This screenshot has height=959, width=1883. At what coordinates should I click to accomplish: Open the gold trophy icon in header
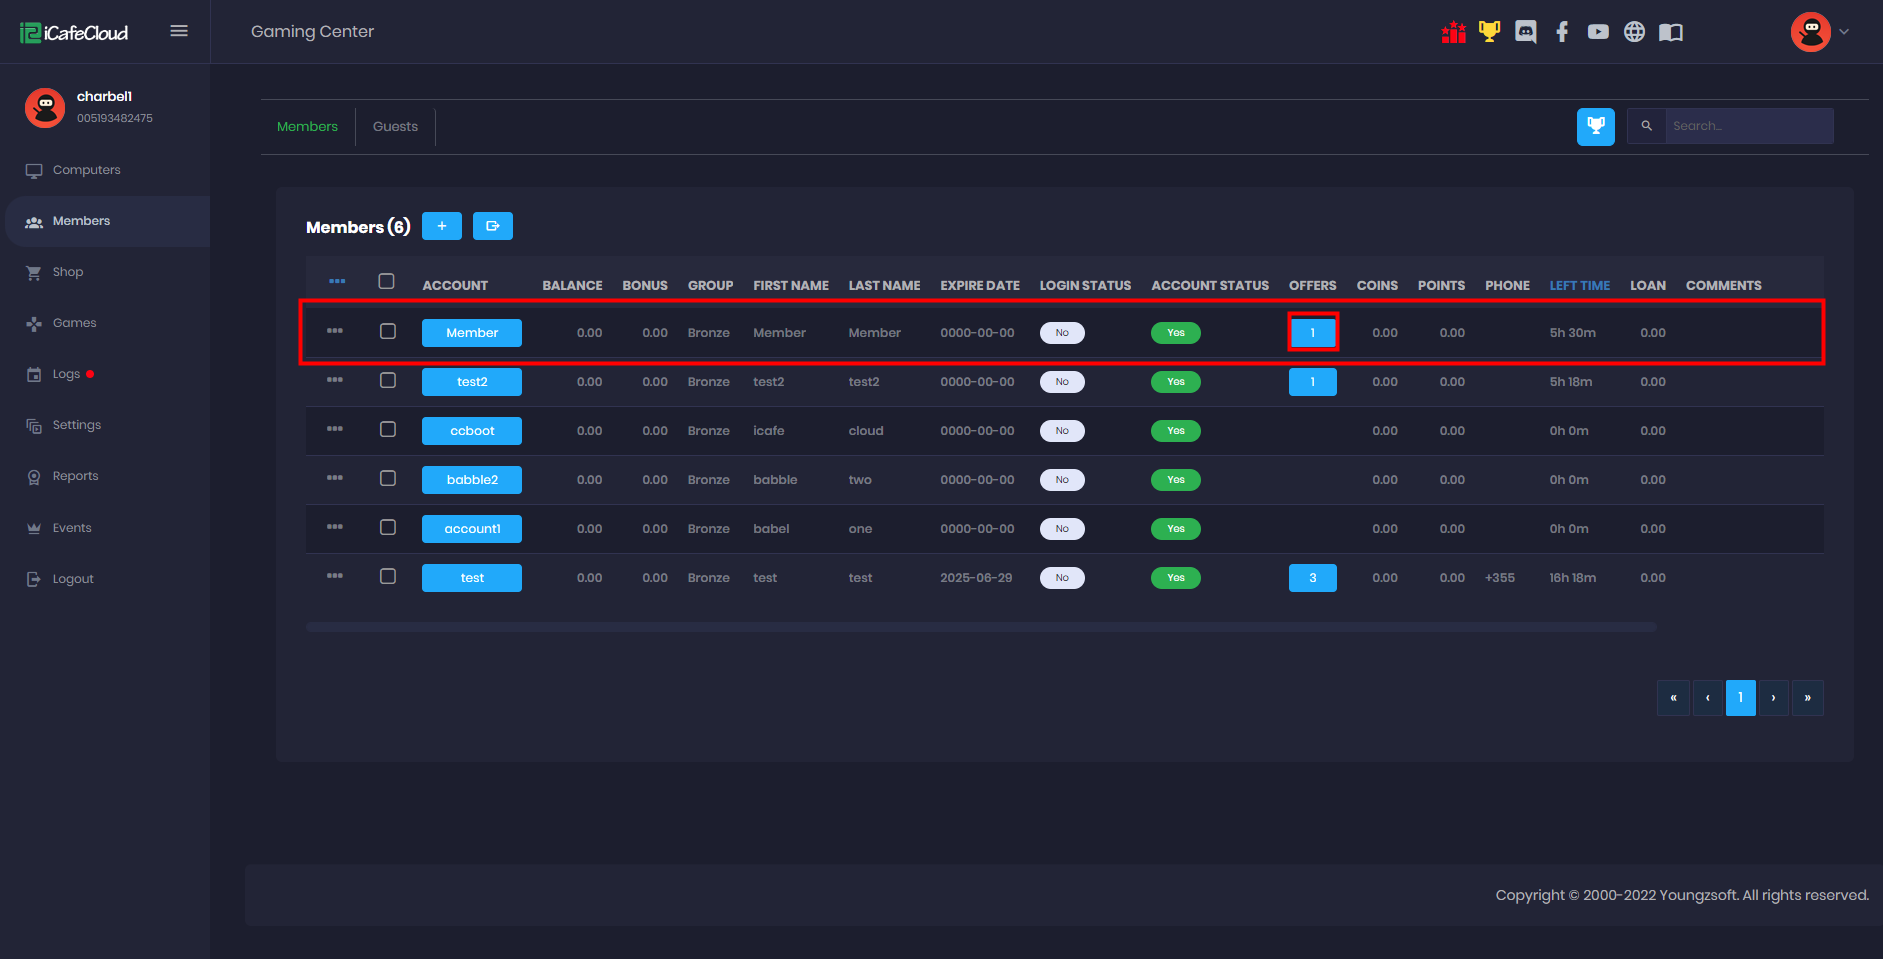[x=1489, y=32]
